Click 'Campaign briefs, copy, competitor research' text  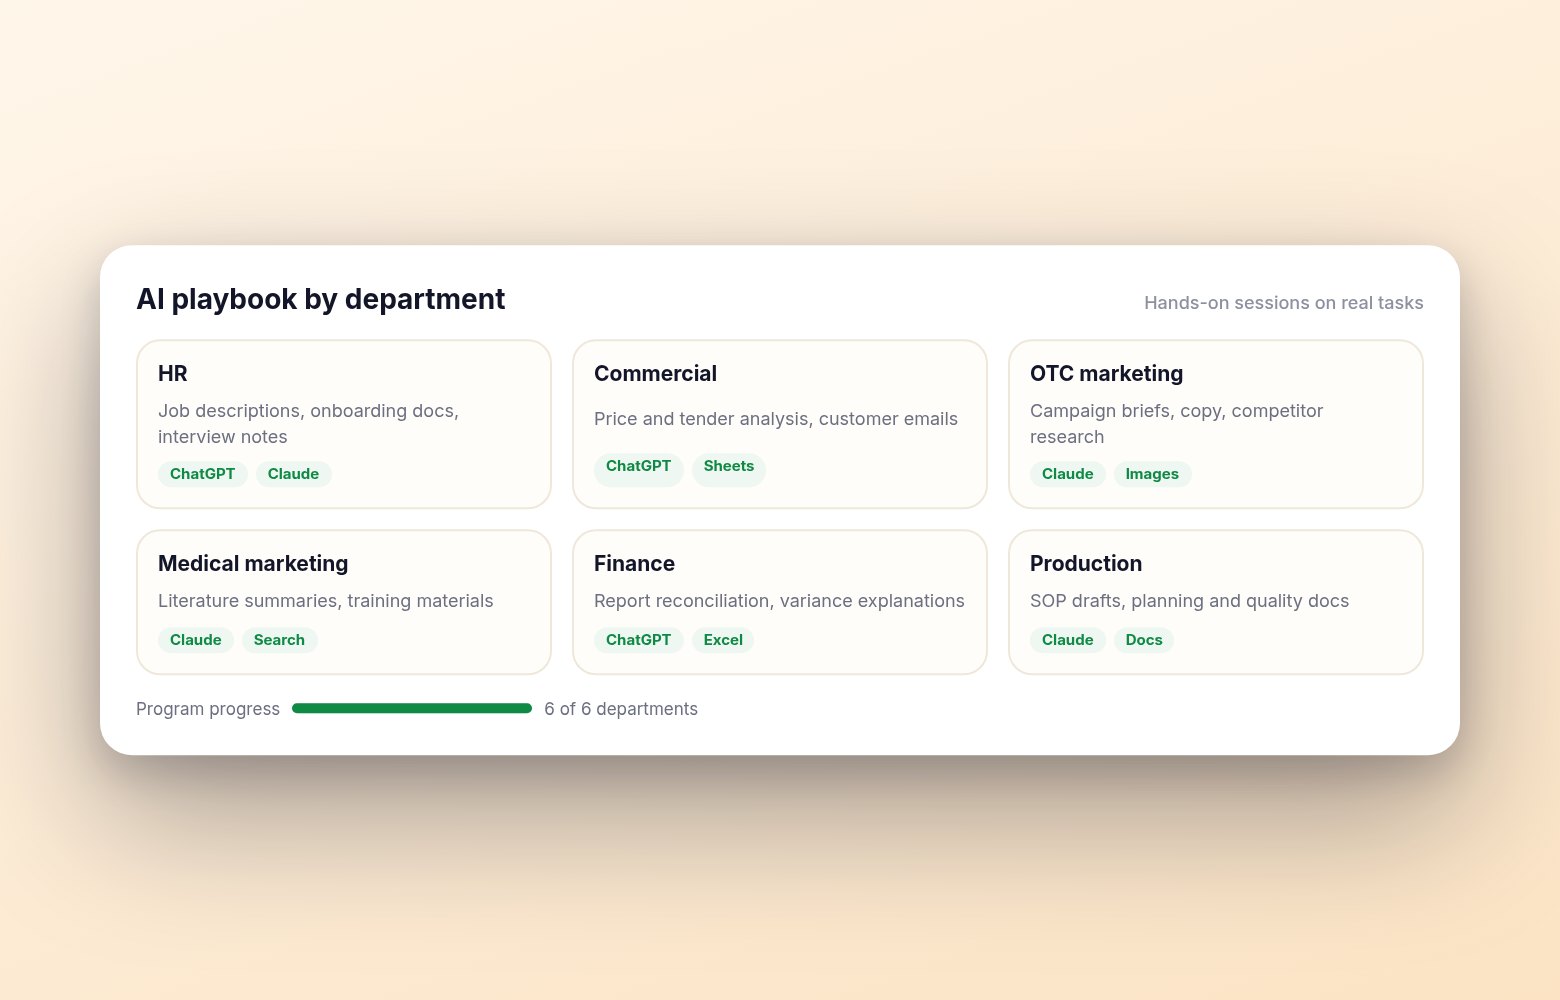tap(1176, 424)
